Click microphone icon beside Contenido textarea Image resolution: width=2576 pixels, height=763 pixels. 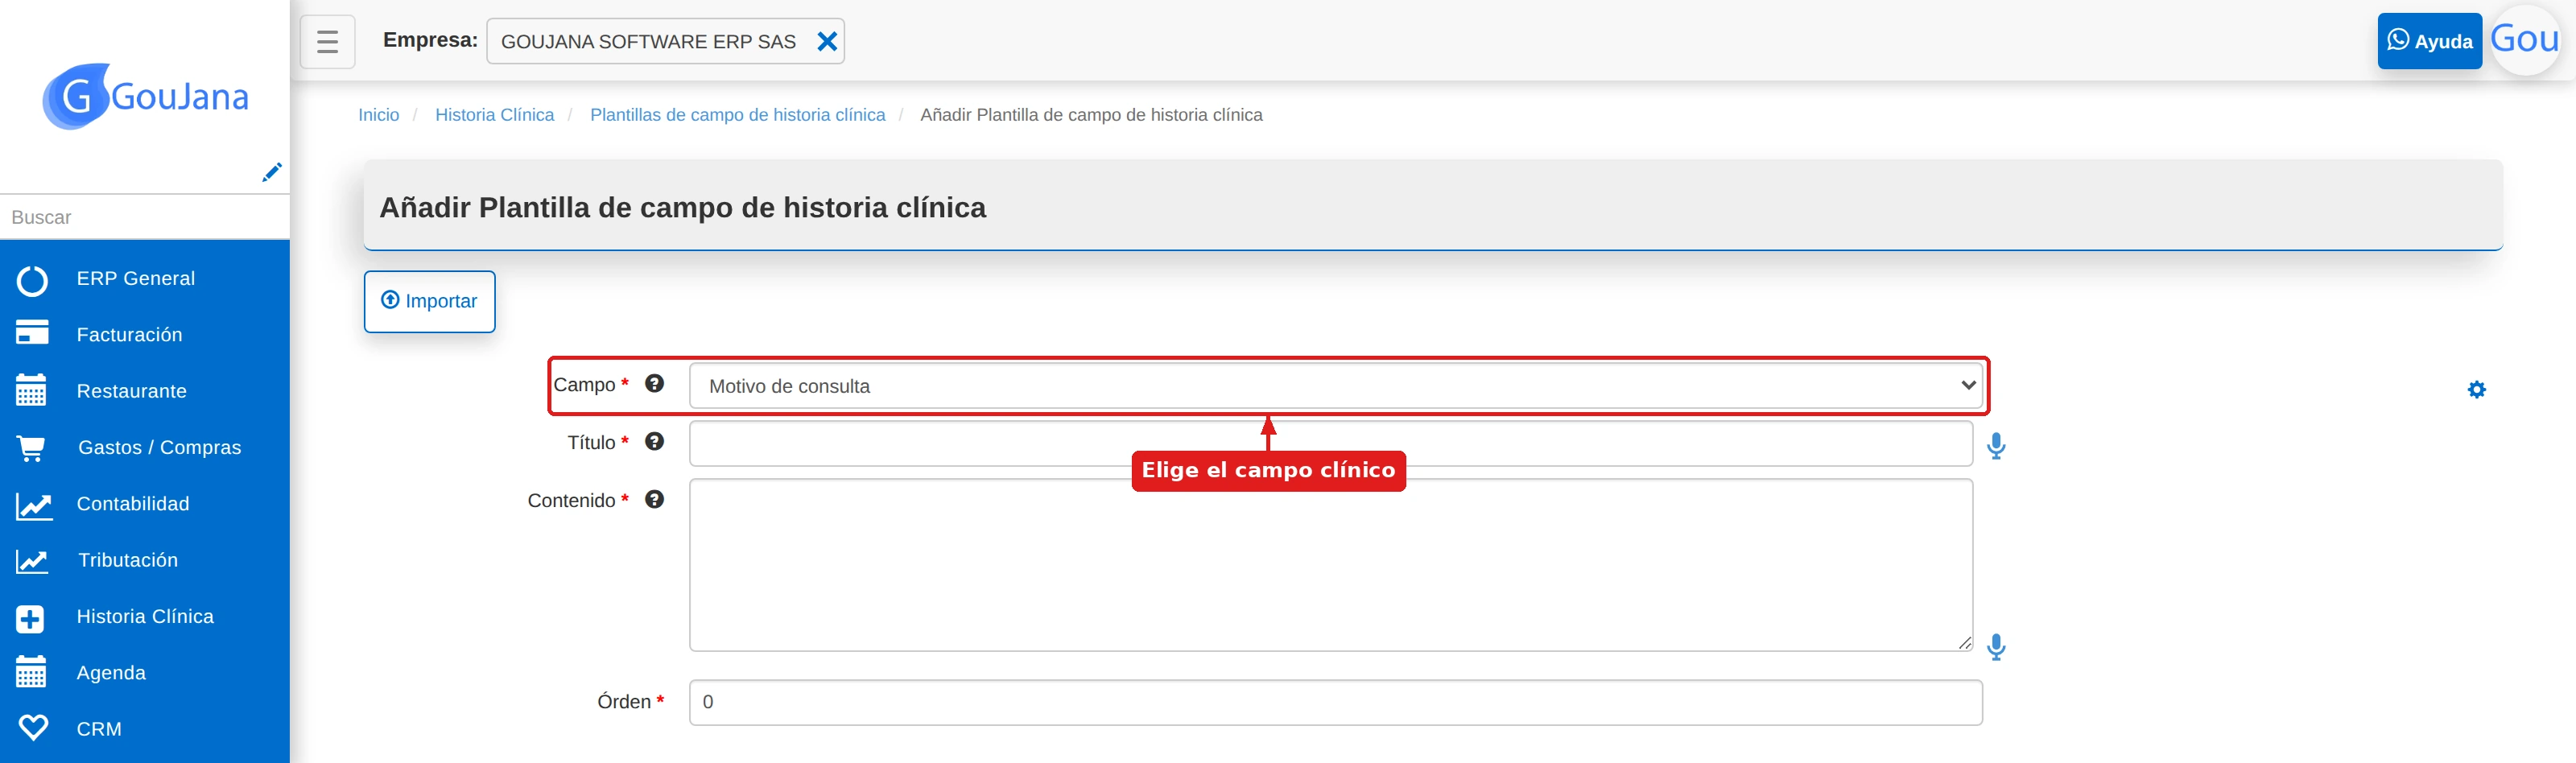1996,647
